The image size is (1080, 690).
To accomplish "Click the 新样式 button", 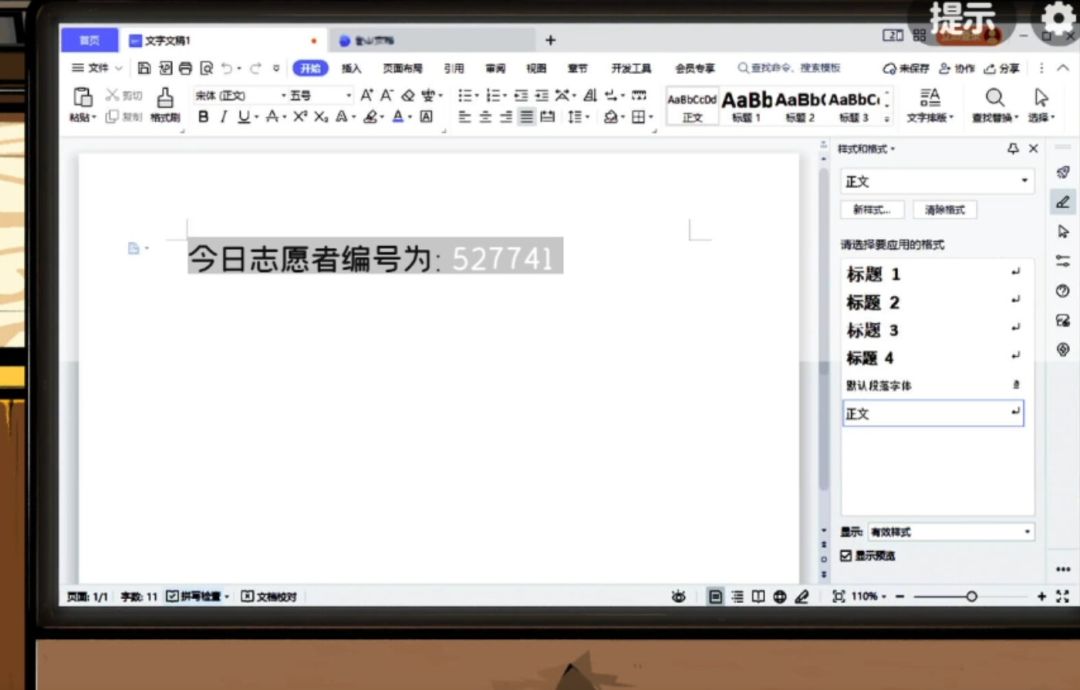I will pos(872,210).
